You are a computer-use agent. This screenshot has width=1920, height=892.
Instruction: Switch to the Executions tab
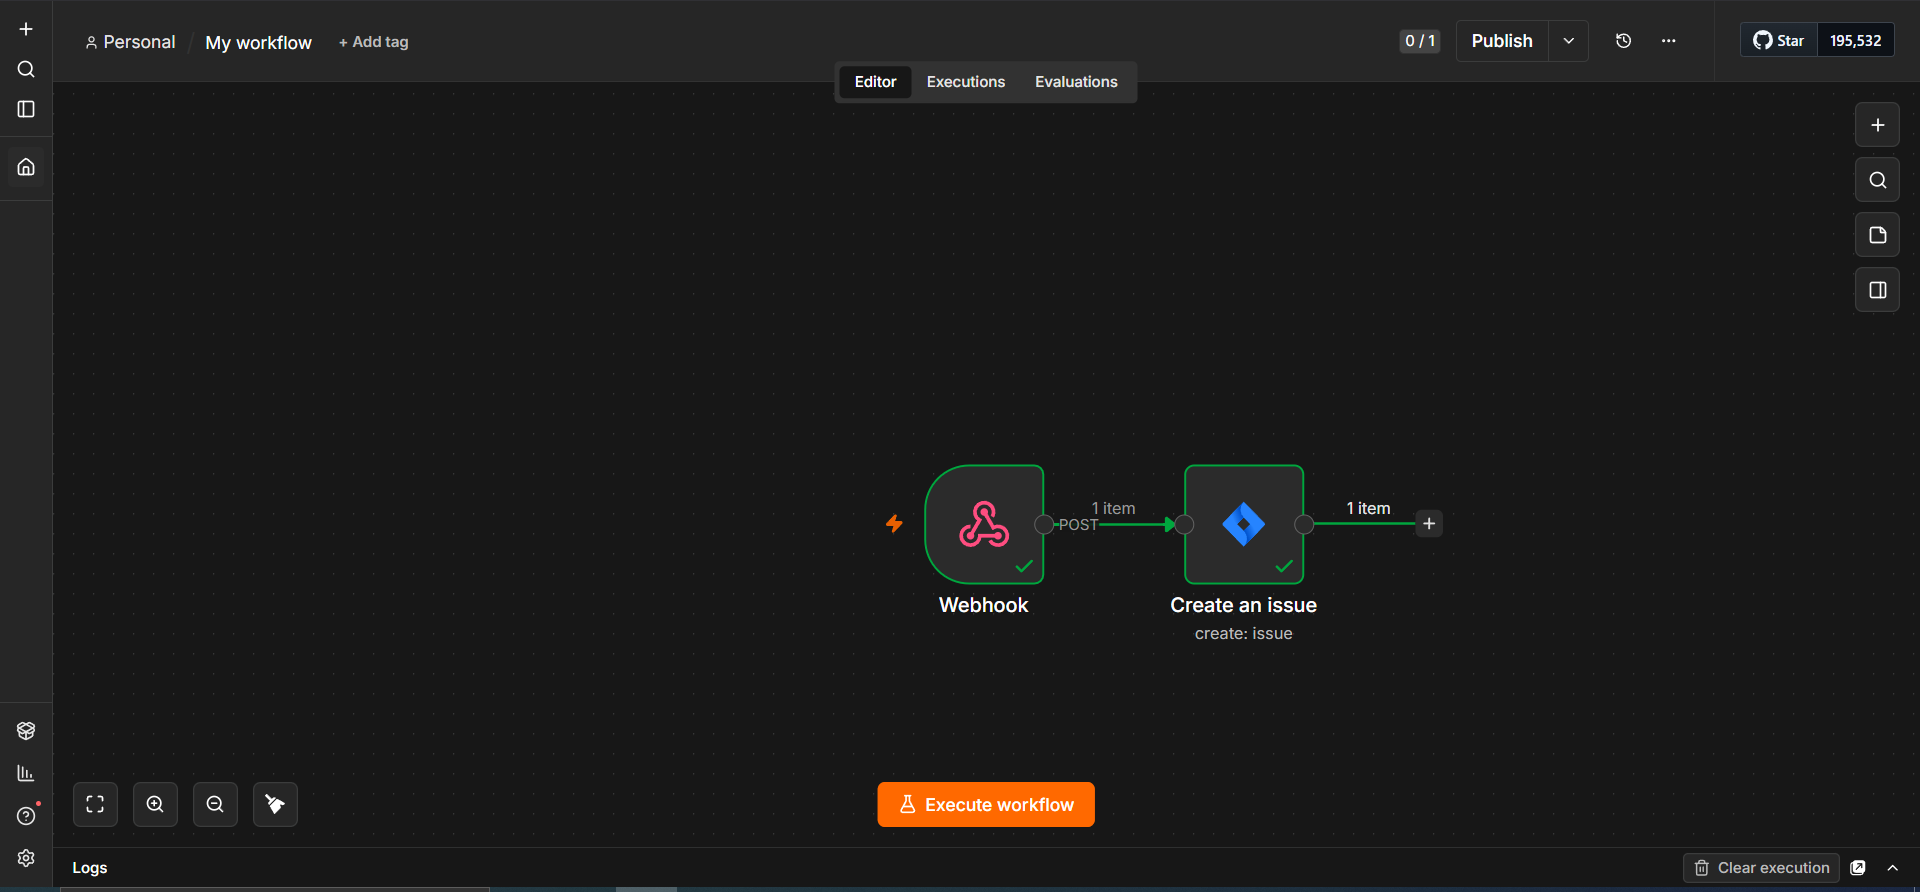965,82
